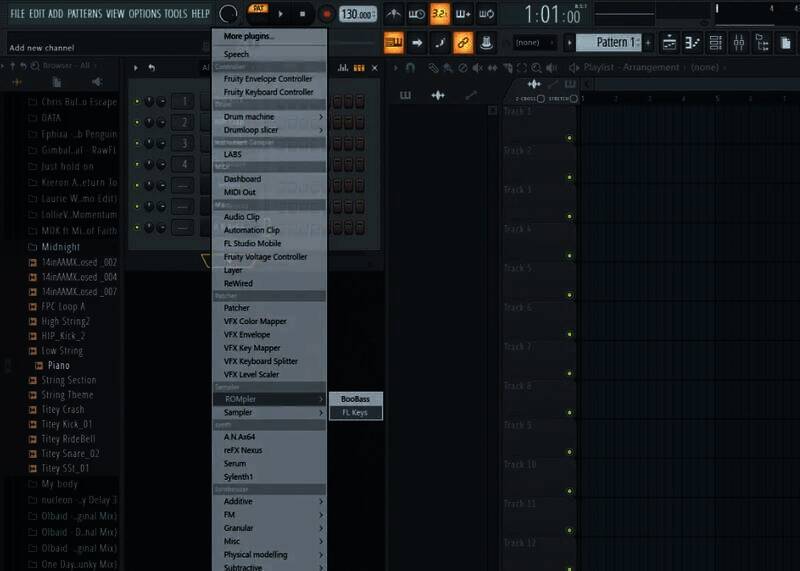Adjust the volume knob on channel 2

pos(161,122)
